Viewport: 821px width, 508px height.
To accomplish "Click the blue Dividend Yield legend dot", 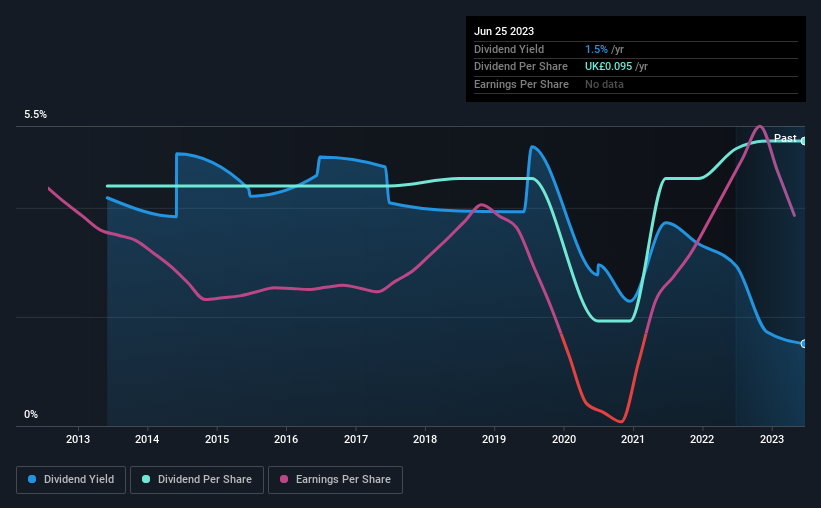I will click(x=32, y=479).
